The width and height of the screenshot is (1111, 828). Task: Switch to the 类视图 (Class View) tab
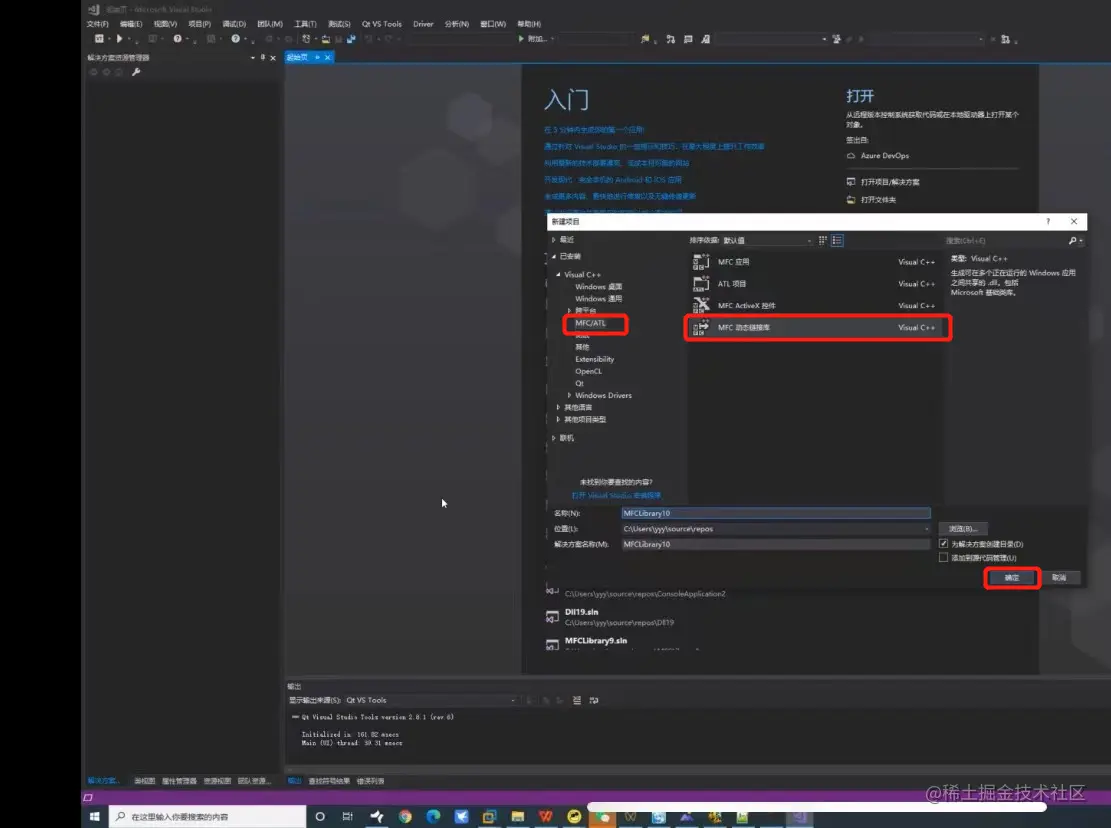pyautogui.click(x=145, y=781)
